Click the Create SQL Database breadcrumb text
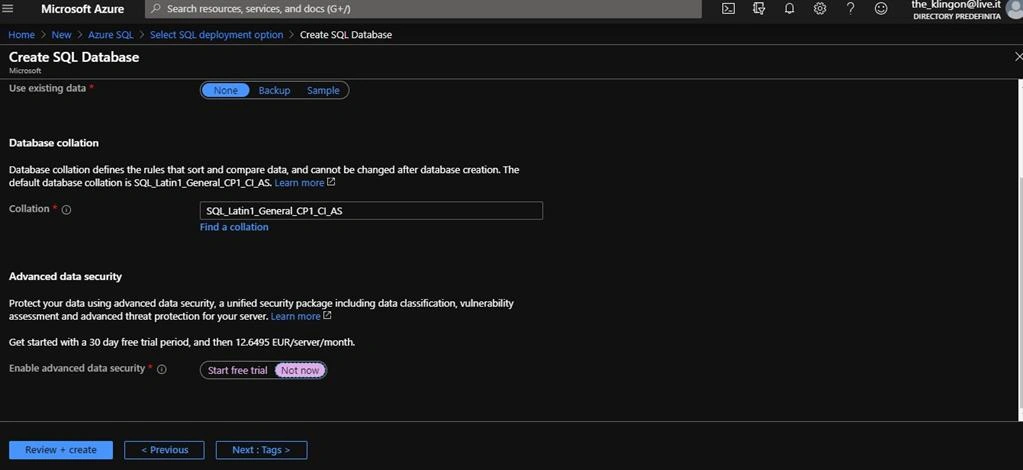 pyautogui.click(x=346, y=35)
